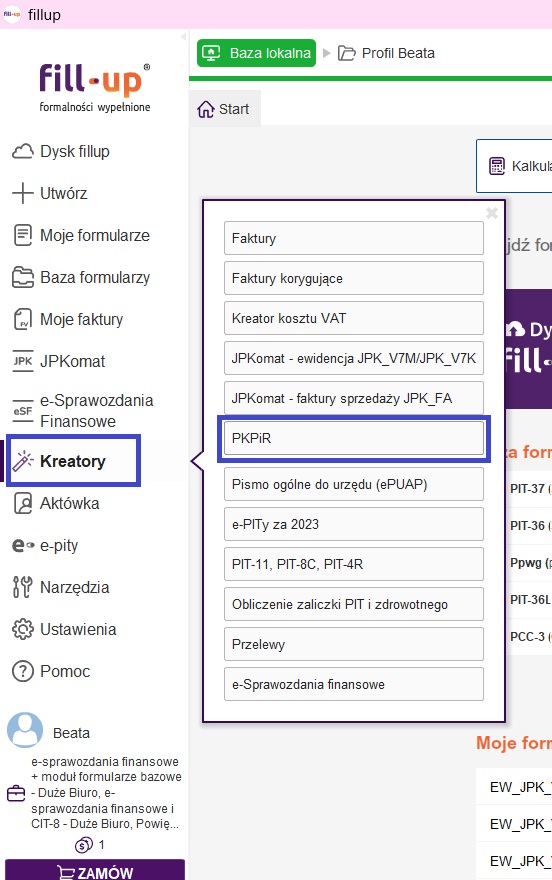Click the Aktówka briefcase icon
Viewport: 552px width, 880px height.
click(22, 503)
